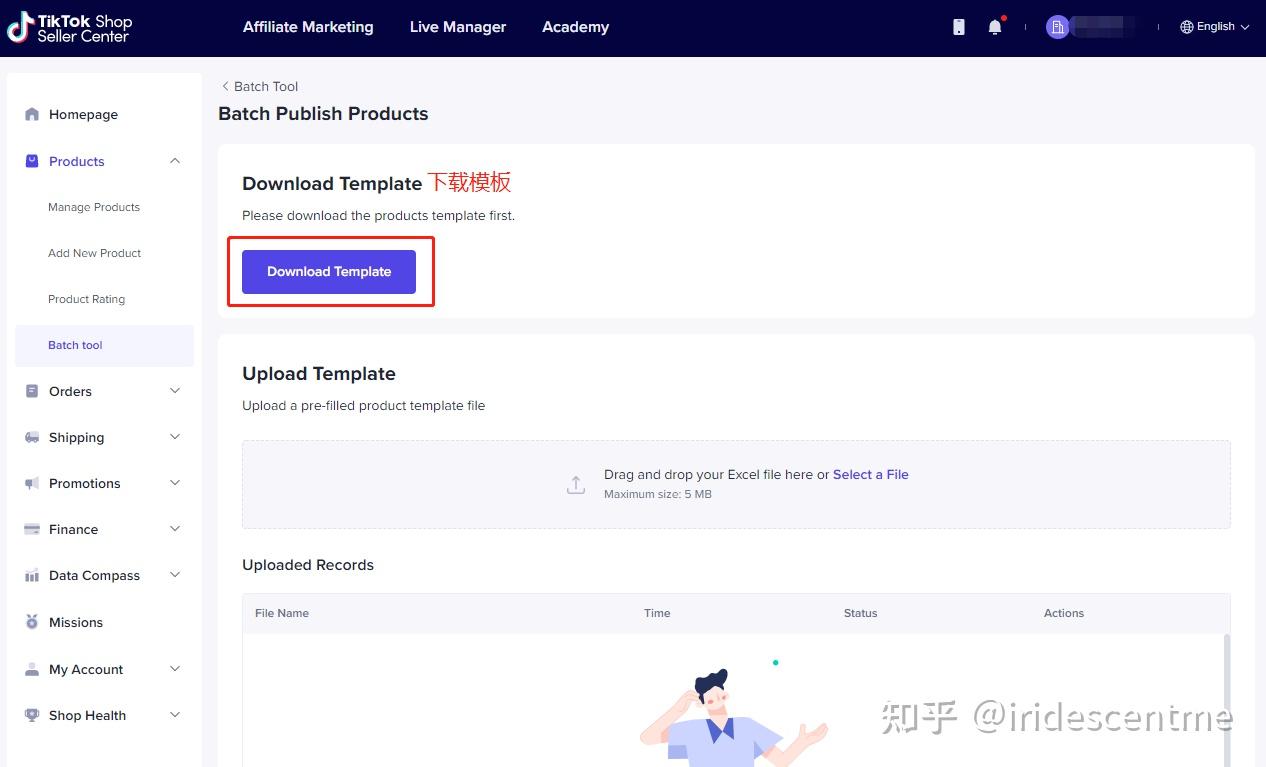This screenshot has height=767, width=1266.
Task: Open the Missions sidebar icon
Action: coord(31,622)
